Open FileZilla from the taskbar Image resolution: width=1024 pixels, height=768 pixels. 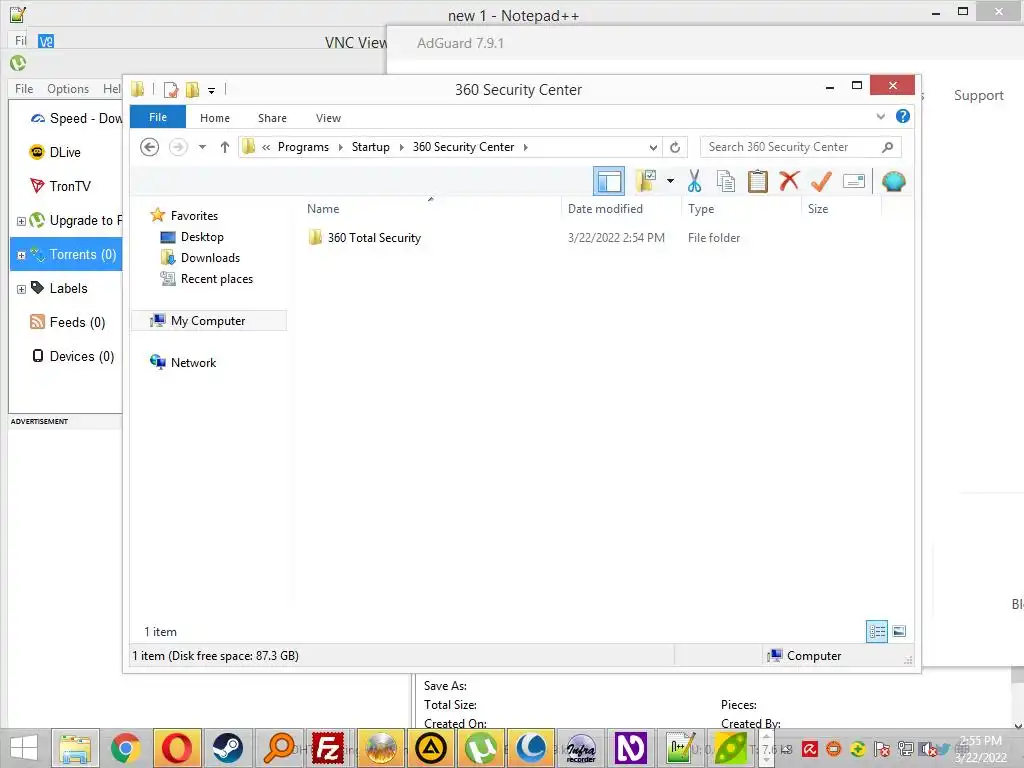pyautogui.click(x=328, y=748)
